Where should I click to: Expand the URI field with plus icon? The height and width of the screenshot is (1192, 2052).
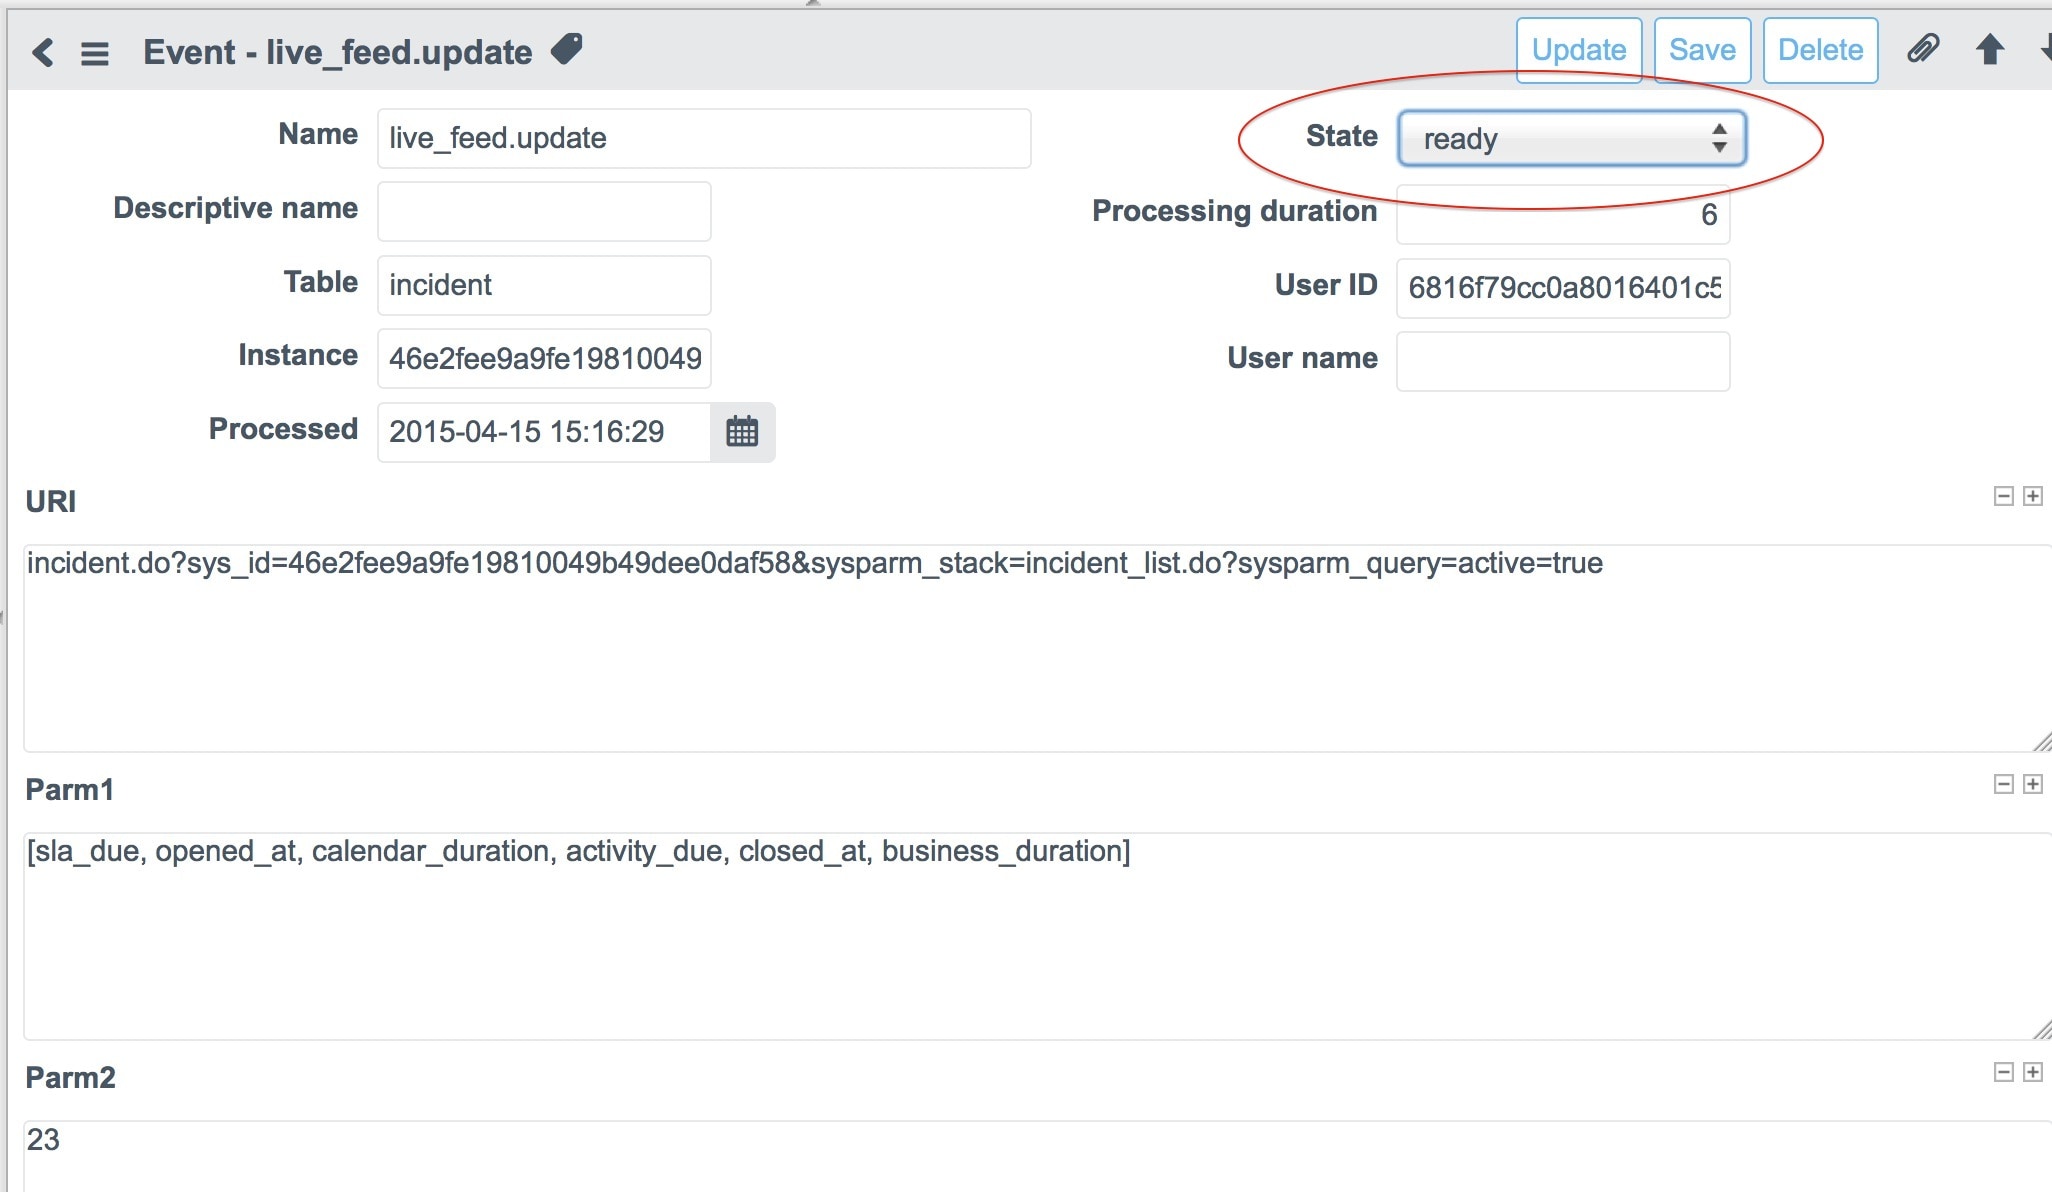(x=2033, y=496)
